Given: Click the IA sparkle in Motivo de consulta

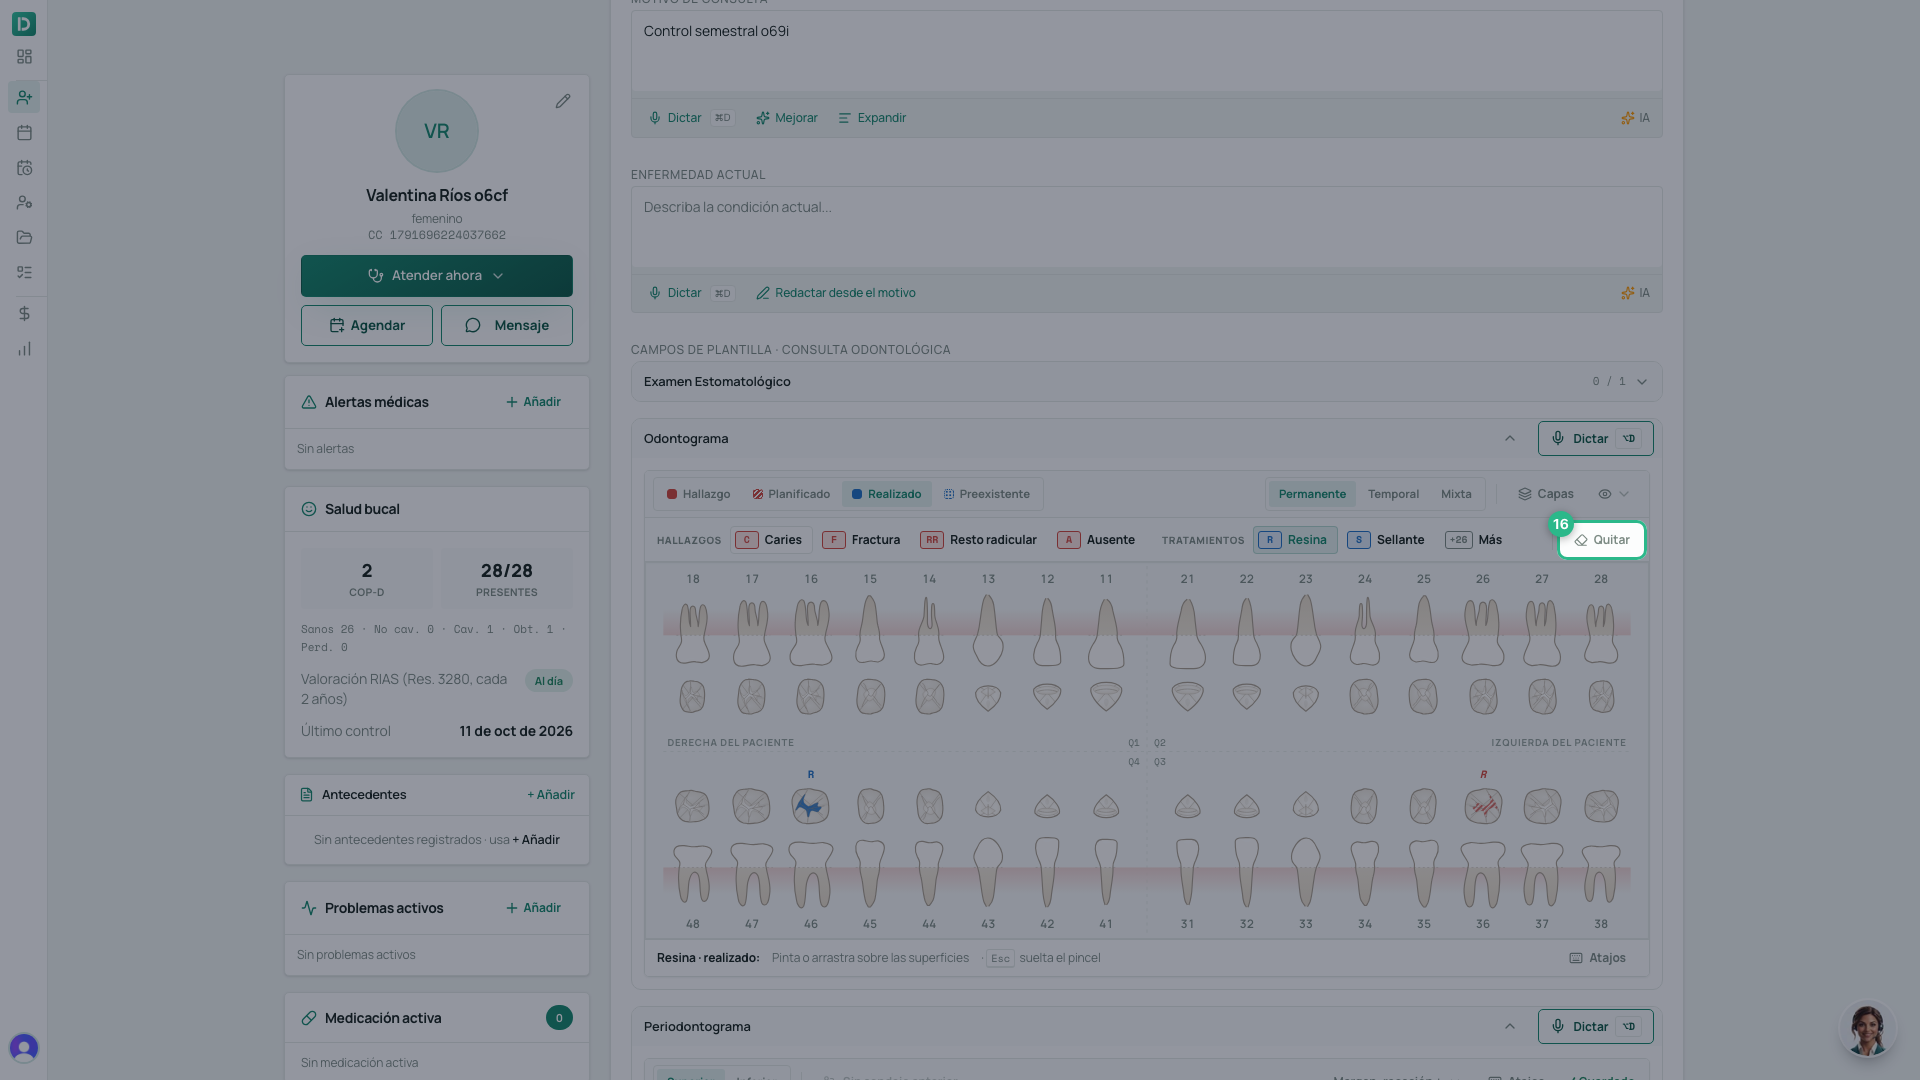Looking at the screenshot, I should 1635,118.
